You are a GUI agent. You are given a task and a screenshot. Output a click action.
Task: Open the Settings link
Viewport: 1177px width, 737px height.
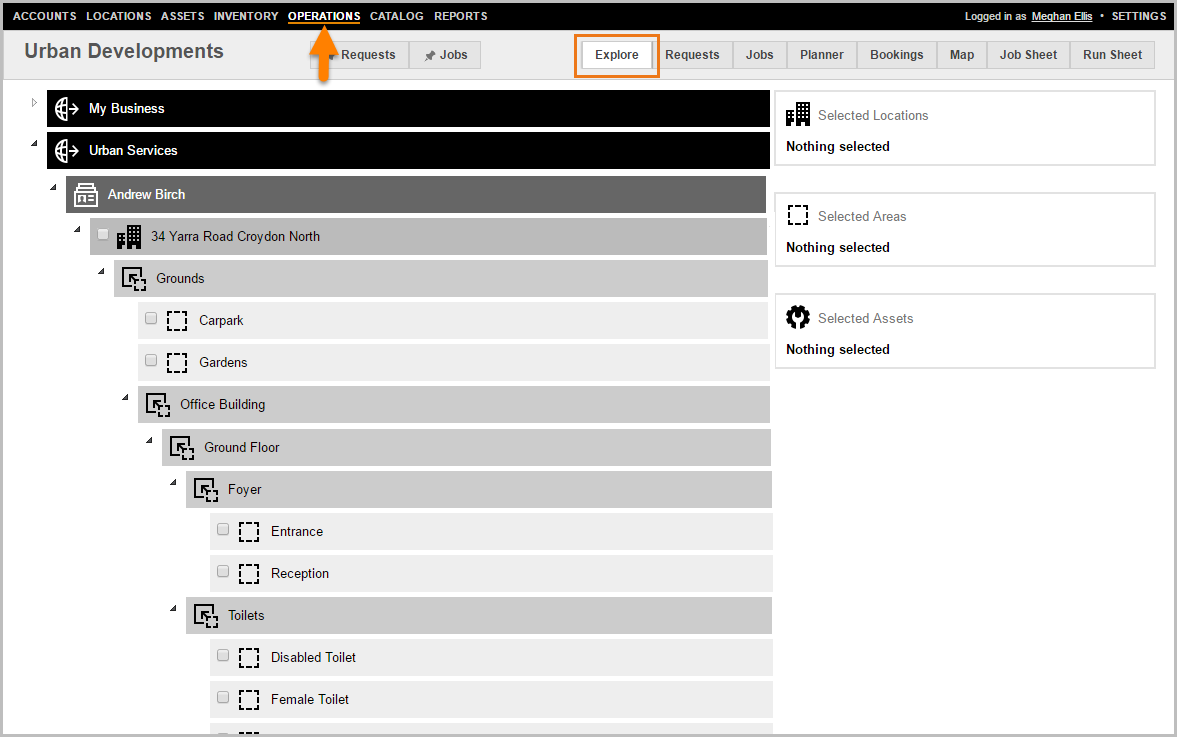coord(1138,16)
